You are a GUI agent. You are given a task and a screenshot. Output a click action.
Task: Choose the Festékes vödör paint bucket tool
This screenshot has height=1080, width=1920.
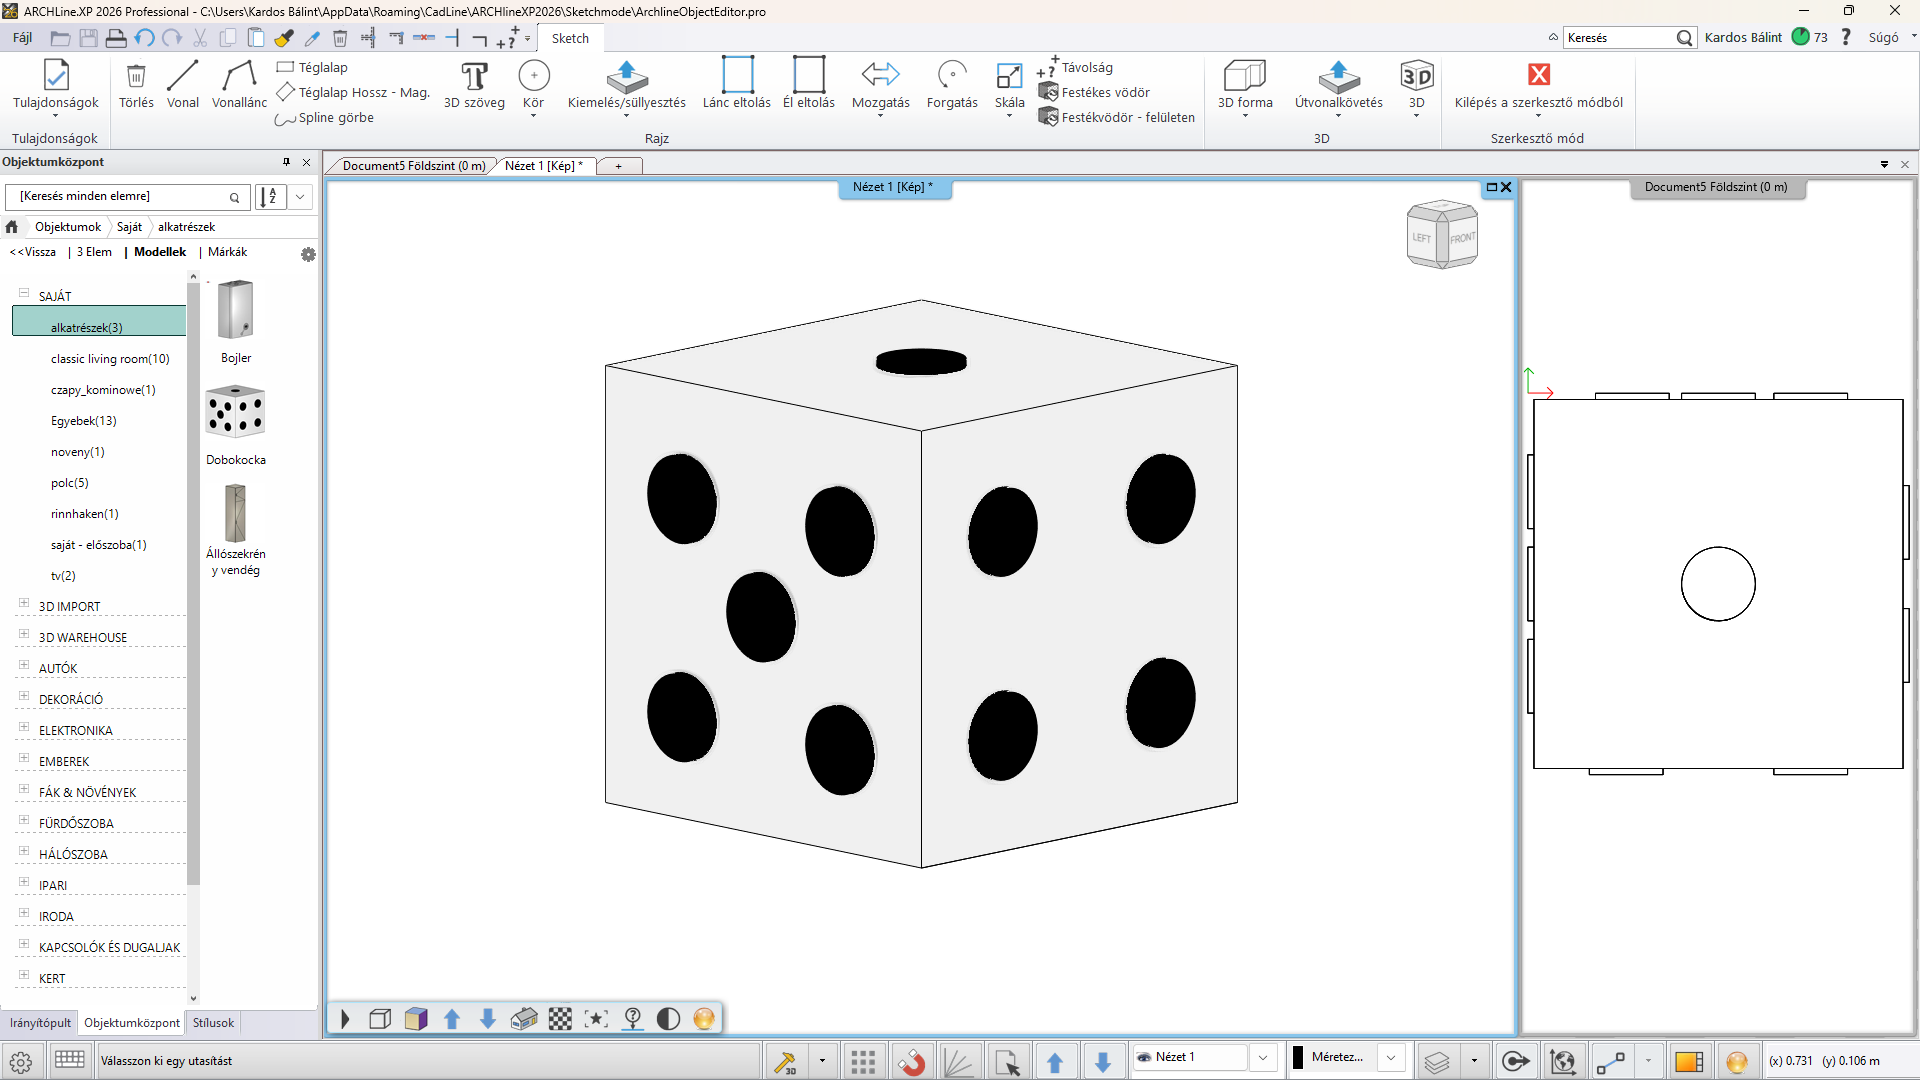click(x=1095, y=92)
